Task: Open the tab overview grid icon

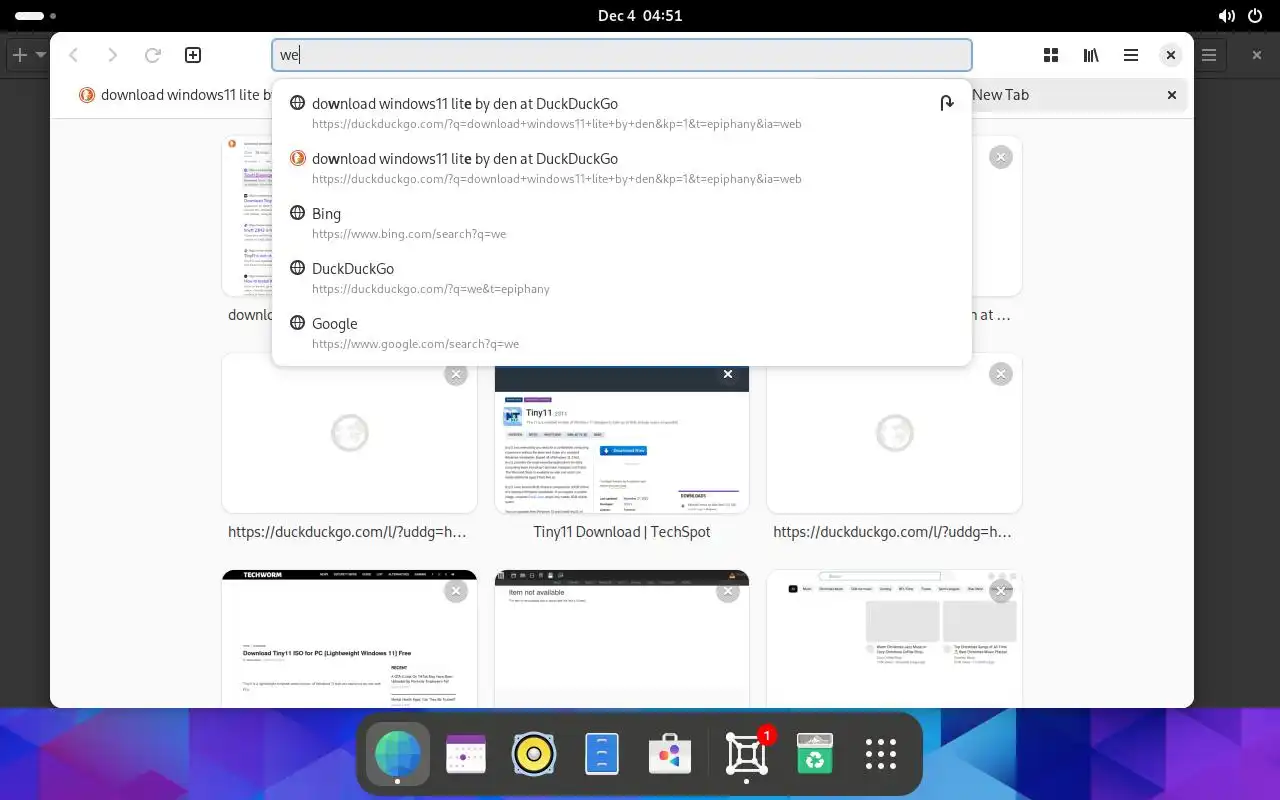Action: click(x=1051, y=55)
